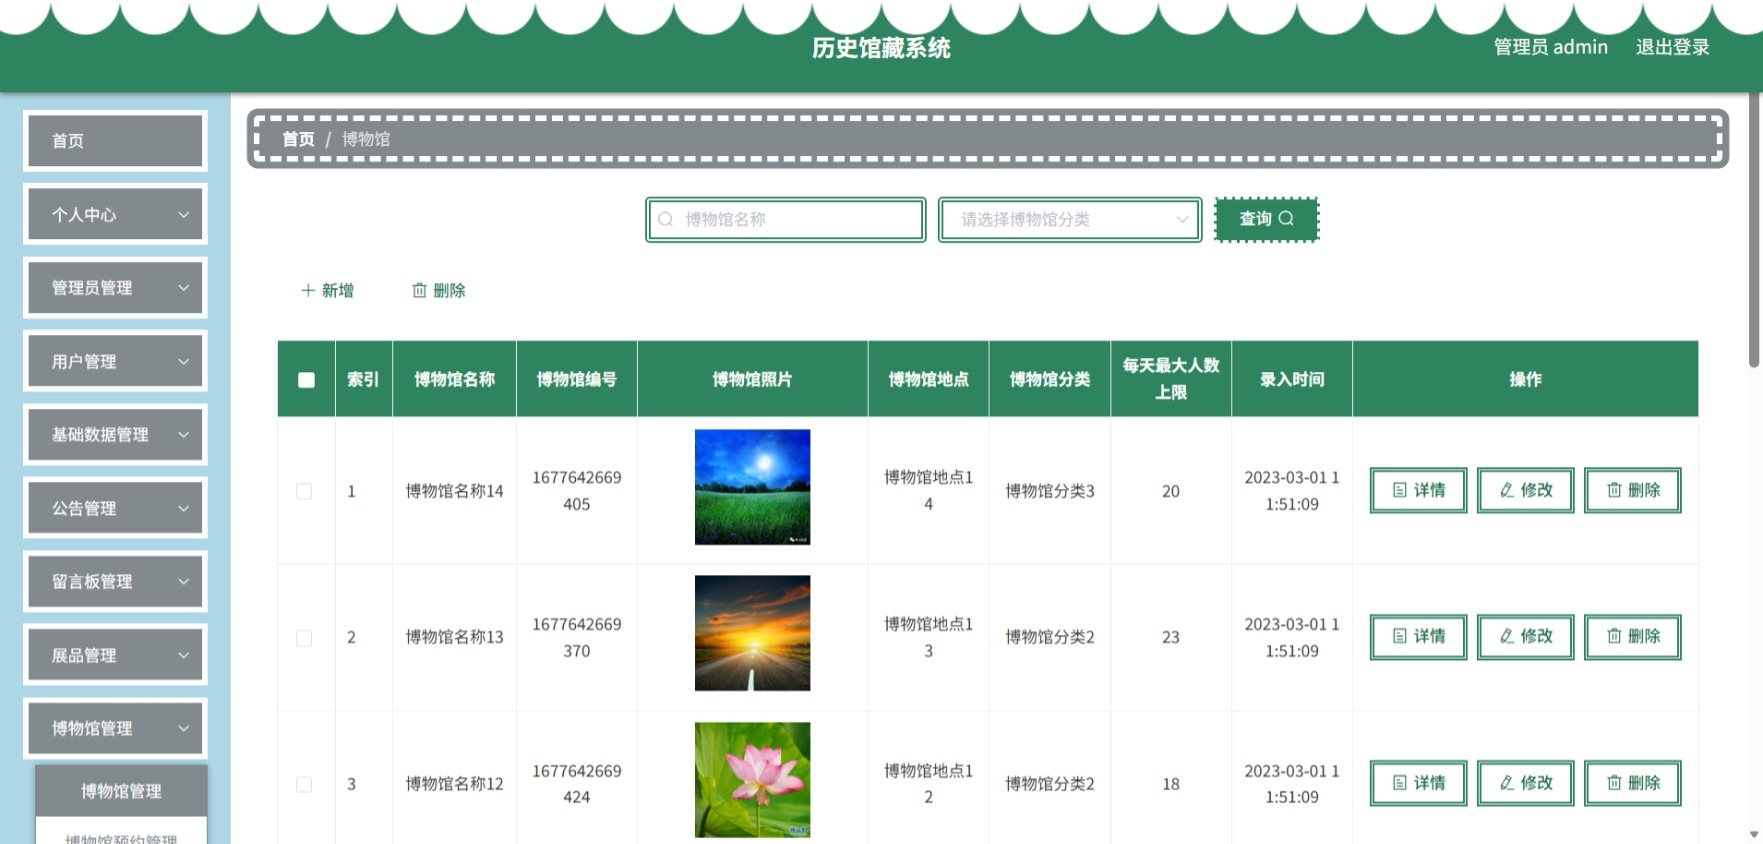Toggle the select-all checkbox in table header

tap(306, 380)
